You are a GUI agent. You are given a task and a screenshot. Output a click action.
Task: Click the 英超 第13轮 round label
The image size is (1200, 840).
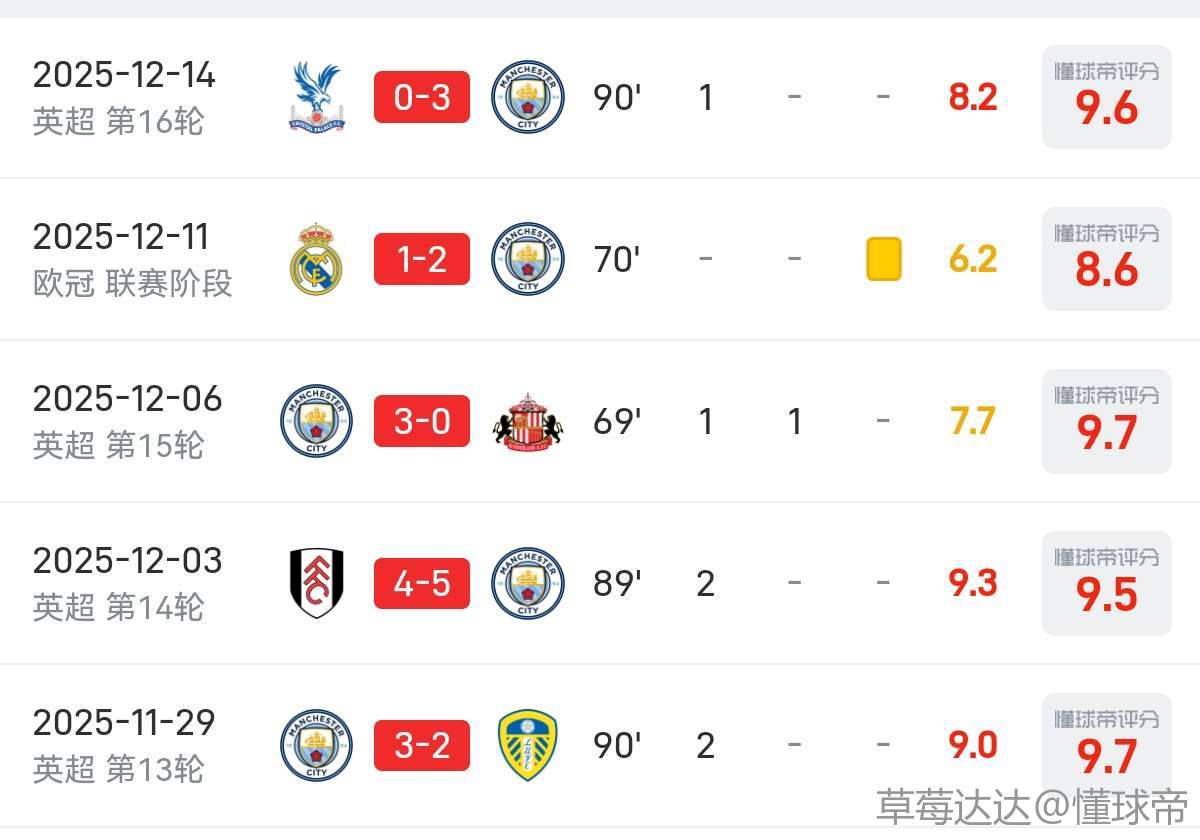point(118,769)
